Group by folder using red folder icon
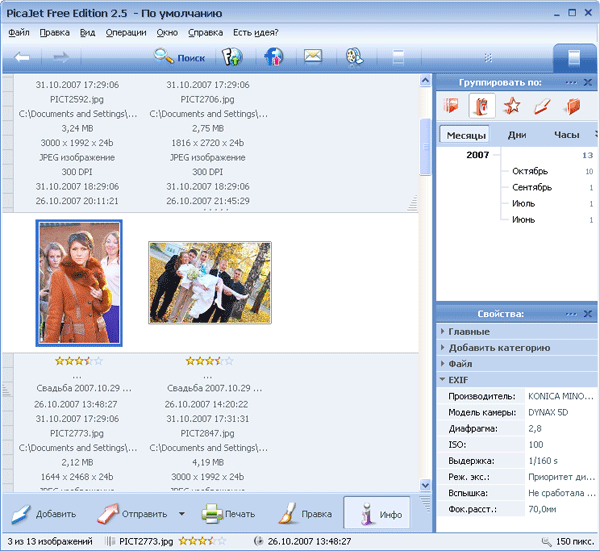This screenshot has height=551, width=600. (x=573, y=106)
